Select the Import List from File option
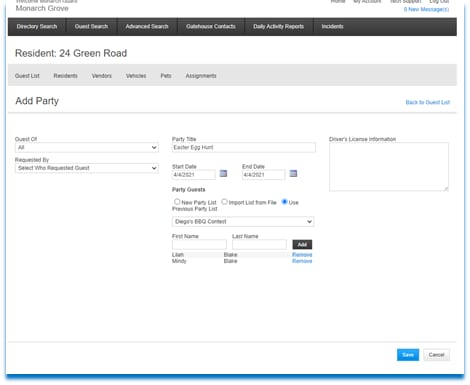This screenshot has height=385, width=470. coord(224,202)
